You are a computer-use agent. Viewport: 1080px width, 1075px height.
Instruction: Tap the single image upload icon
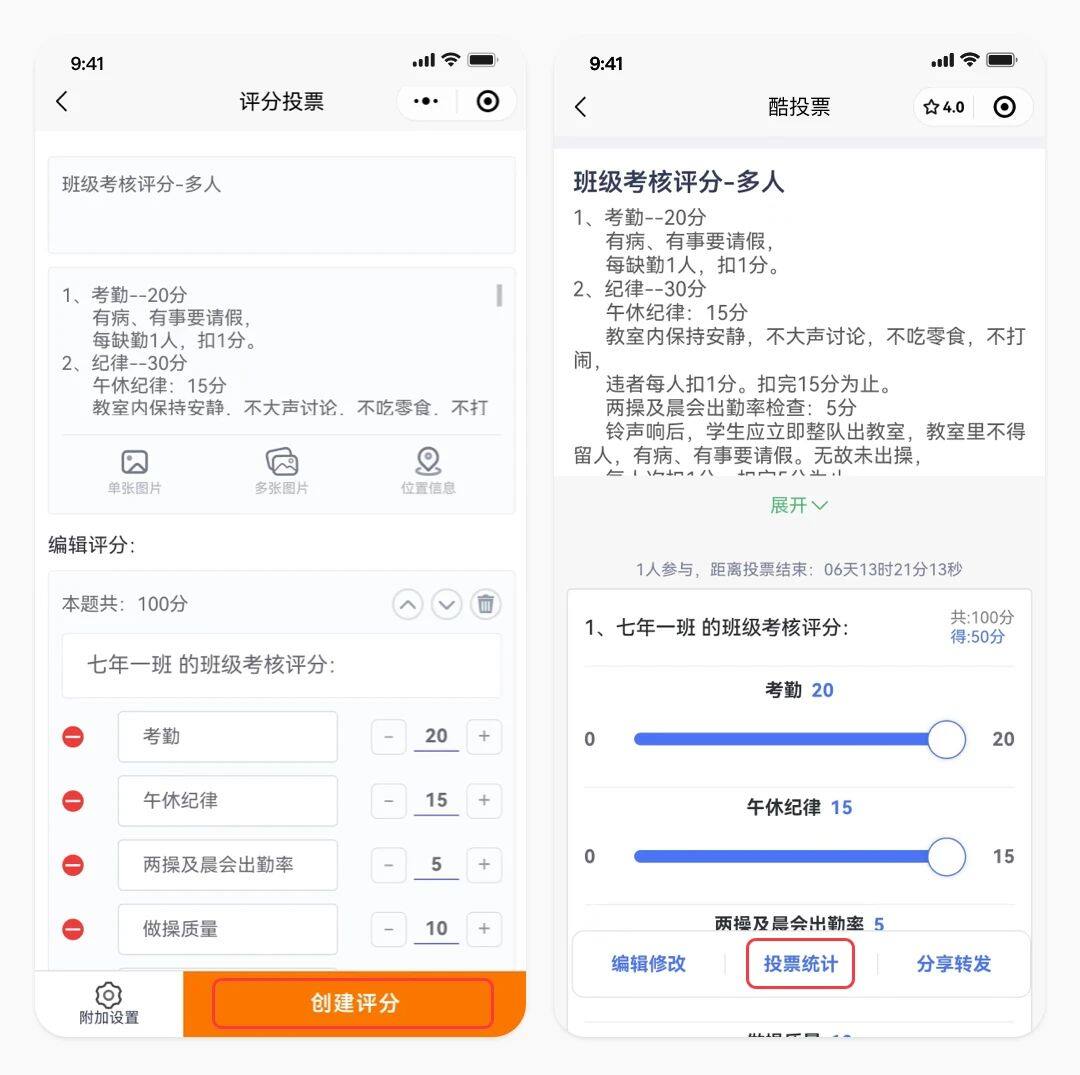pos(134,461)
